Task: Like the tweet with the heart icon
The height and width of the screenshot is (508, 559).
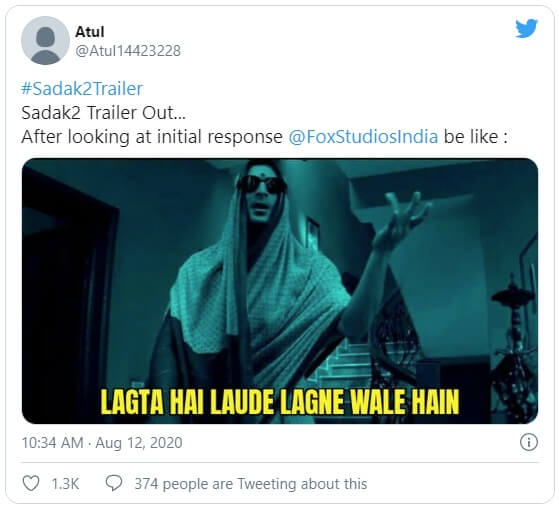Action: pyautogui.click(x=31, y=483)
